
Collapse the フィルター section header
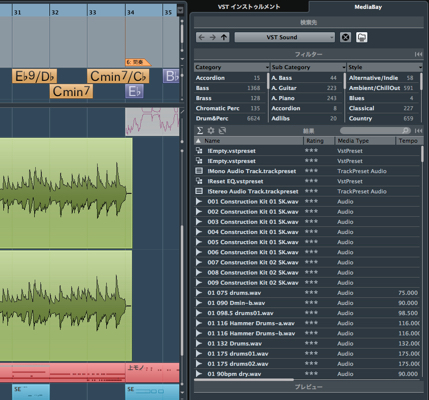(308, 54)
